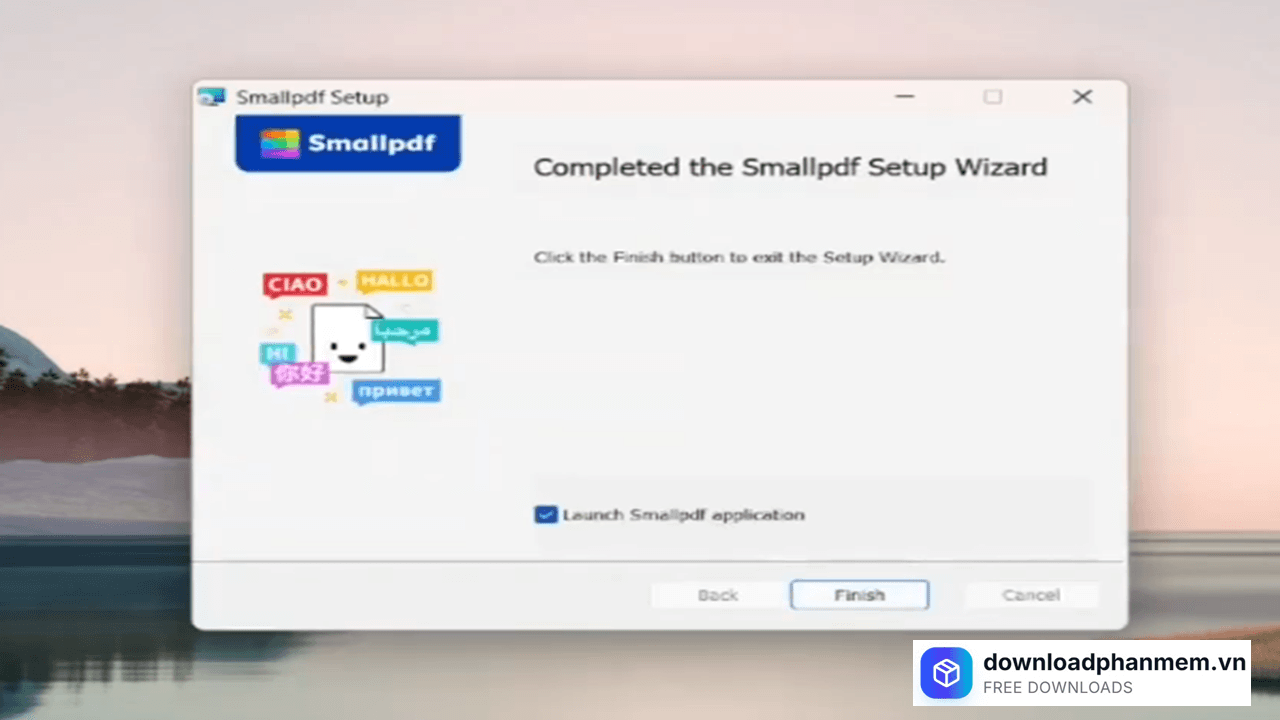1280x720 pixels.
Task: Click the teal Arabic greeting bubble
Action: pos(405,330)
